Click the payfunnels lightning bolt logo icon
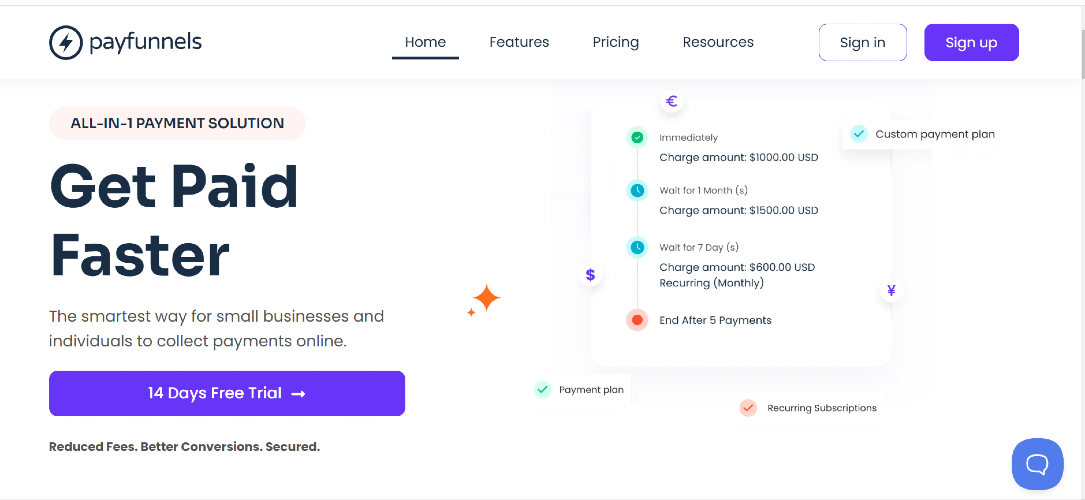Image resolution: width=1085 pixels, height=500 pixels. (66, 43)
